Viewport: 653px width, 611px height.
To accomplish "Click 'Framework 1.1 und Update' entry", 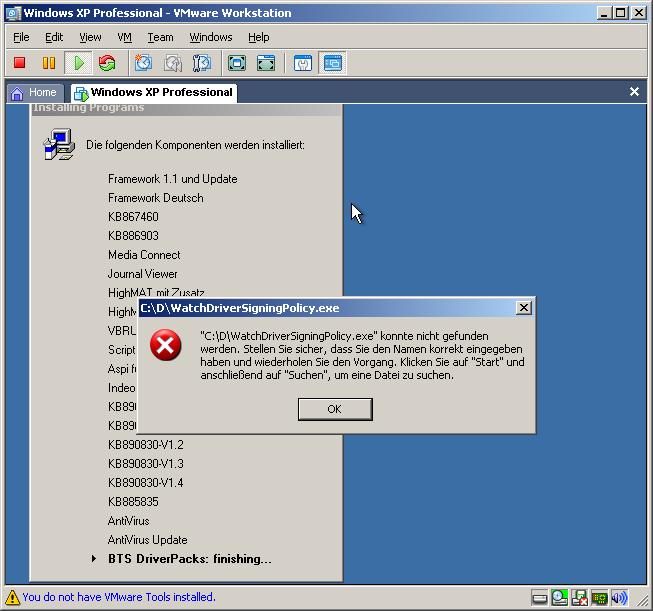I will (x=172, y=179).
